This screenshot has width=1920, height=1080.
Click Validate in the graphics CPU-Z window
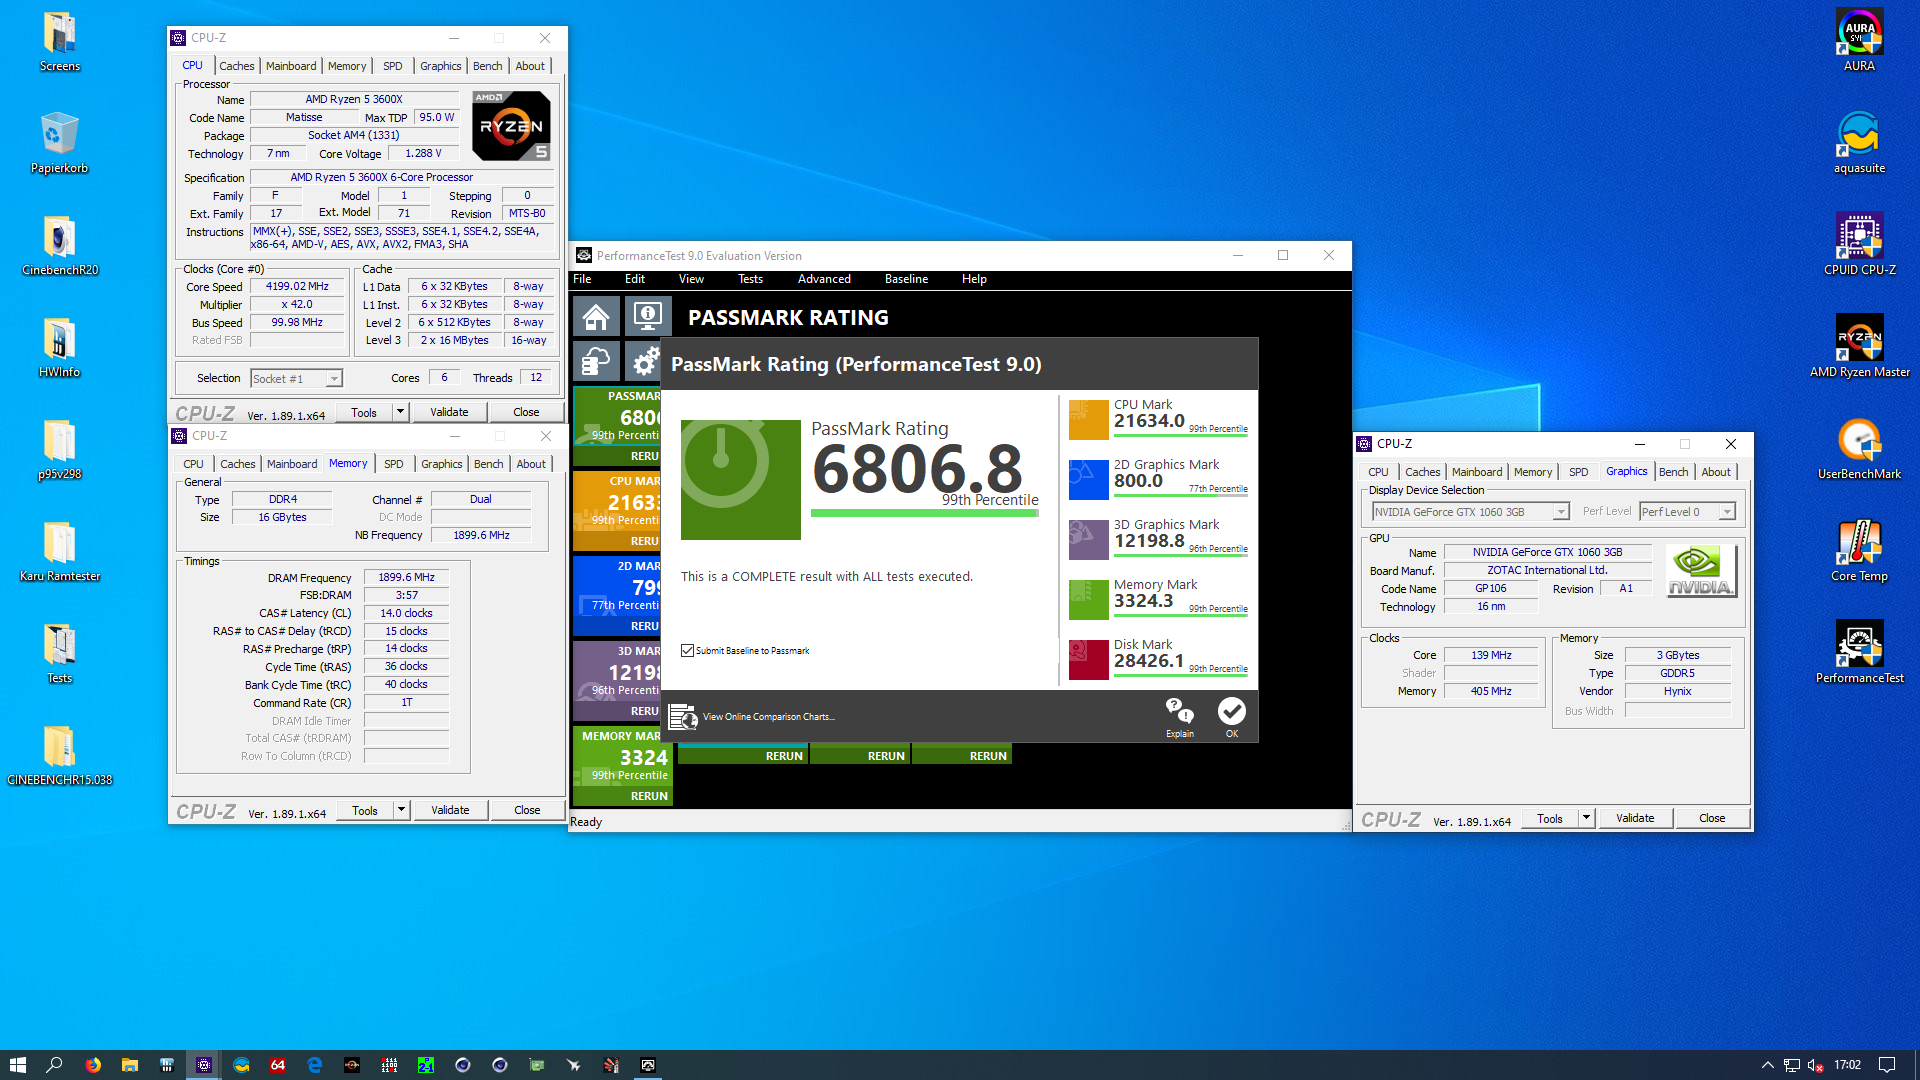click(1635, 818)
